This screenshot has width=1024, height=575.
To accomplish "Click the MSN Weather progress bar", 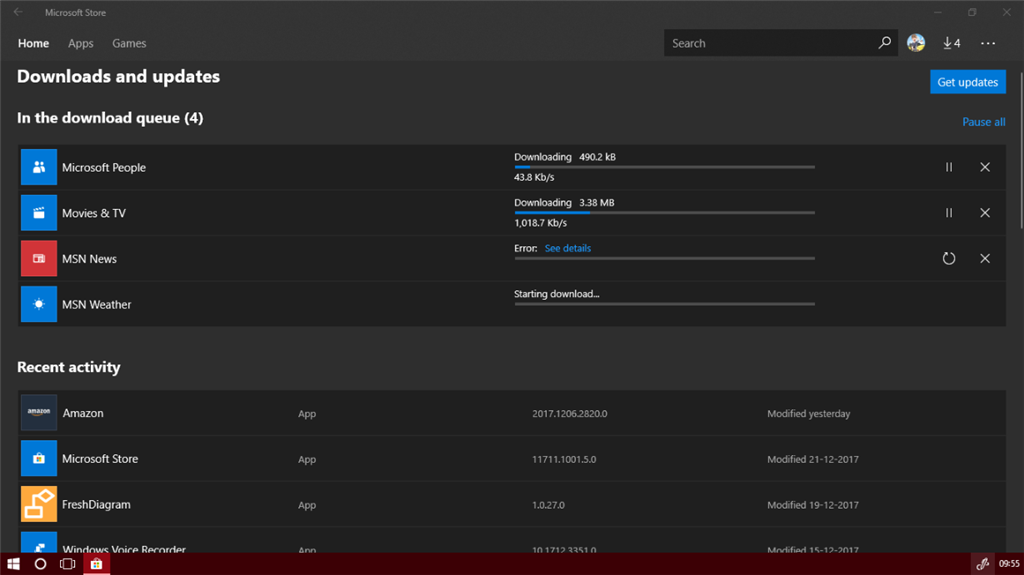I will pos(664,304).
